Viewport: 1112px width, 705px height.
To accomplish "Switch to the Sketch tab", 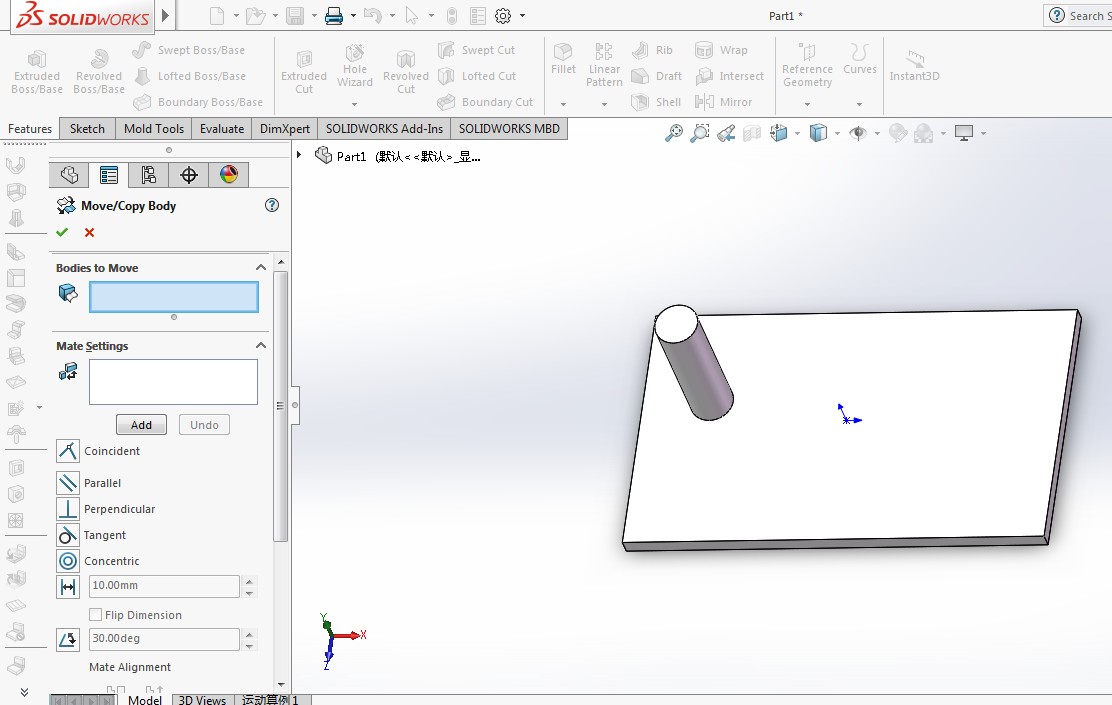I will [x=87, y=128].
